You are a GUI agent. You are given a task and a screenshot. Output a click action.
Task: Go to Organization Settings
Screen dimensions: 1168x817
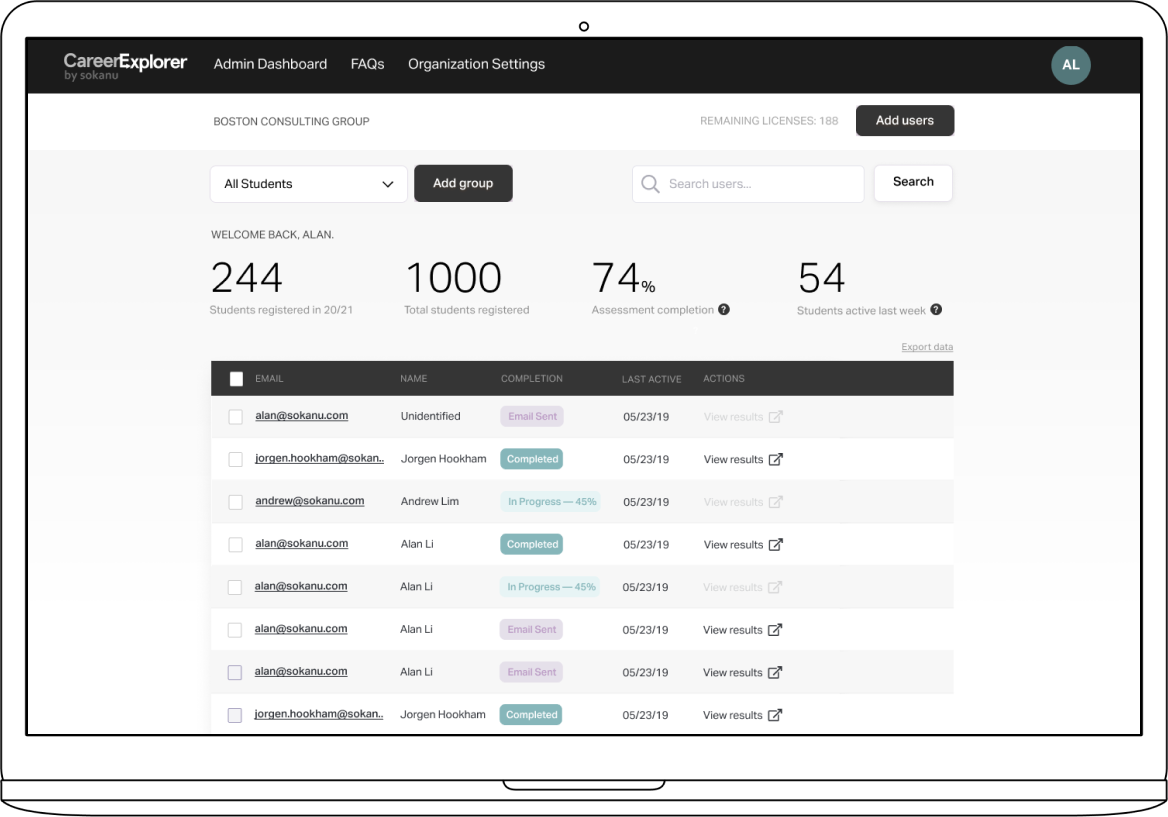[476, 64]
